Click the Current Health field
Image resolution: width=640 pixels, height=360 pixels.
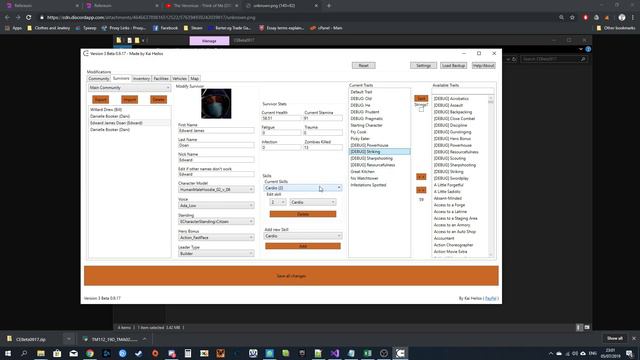[281, 118]
